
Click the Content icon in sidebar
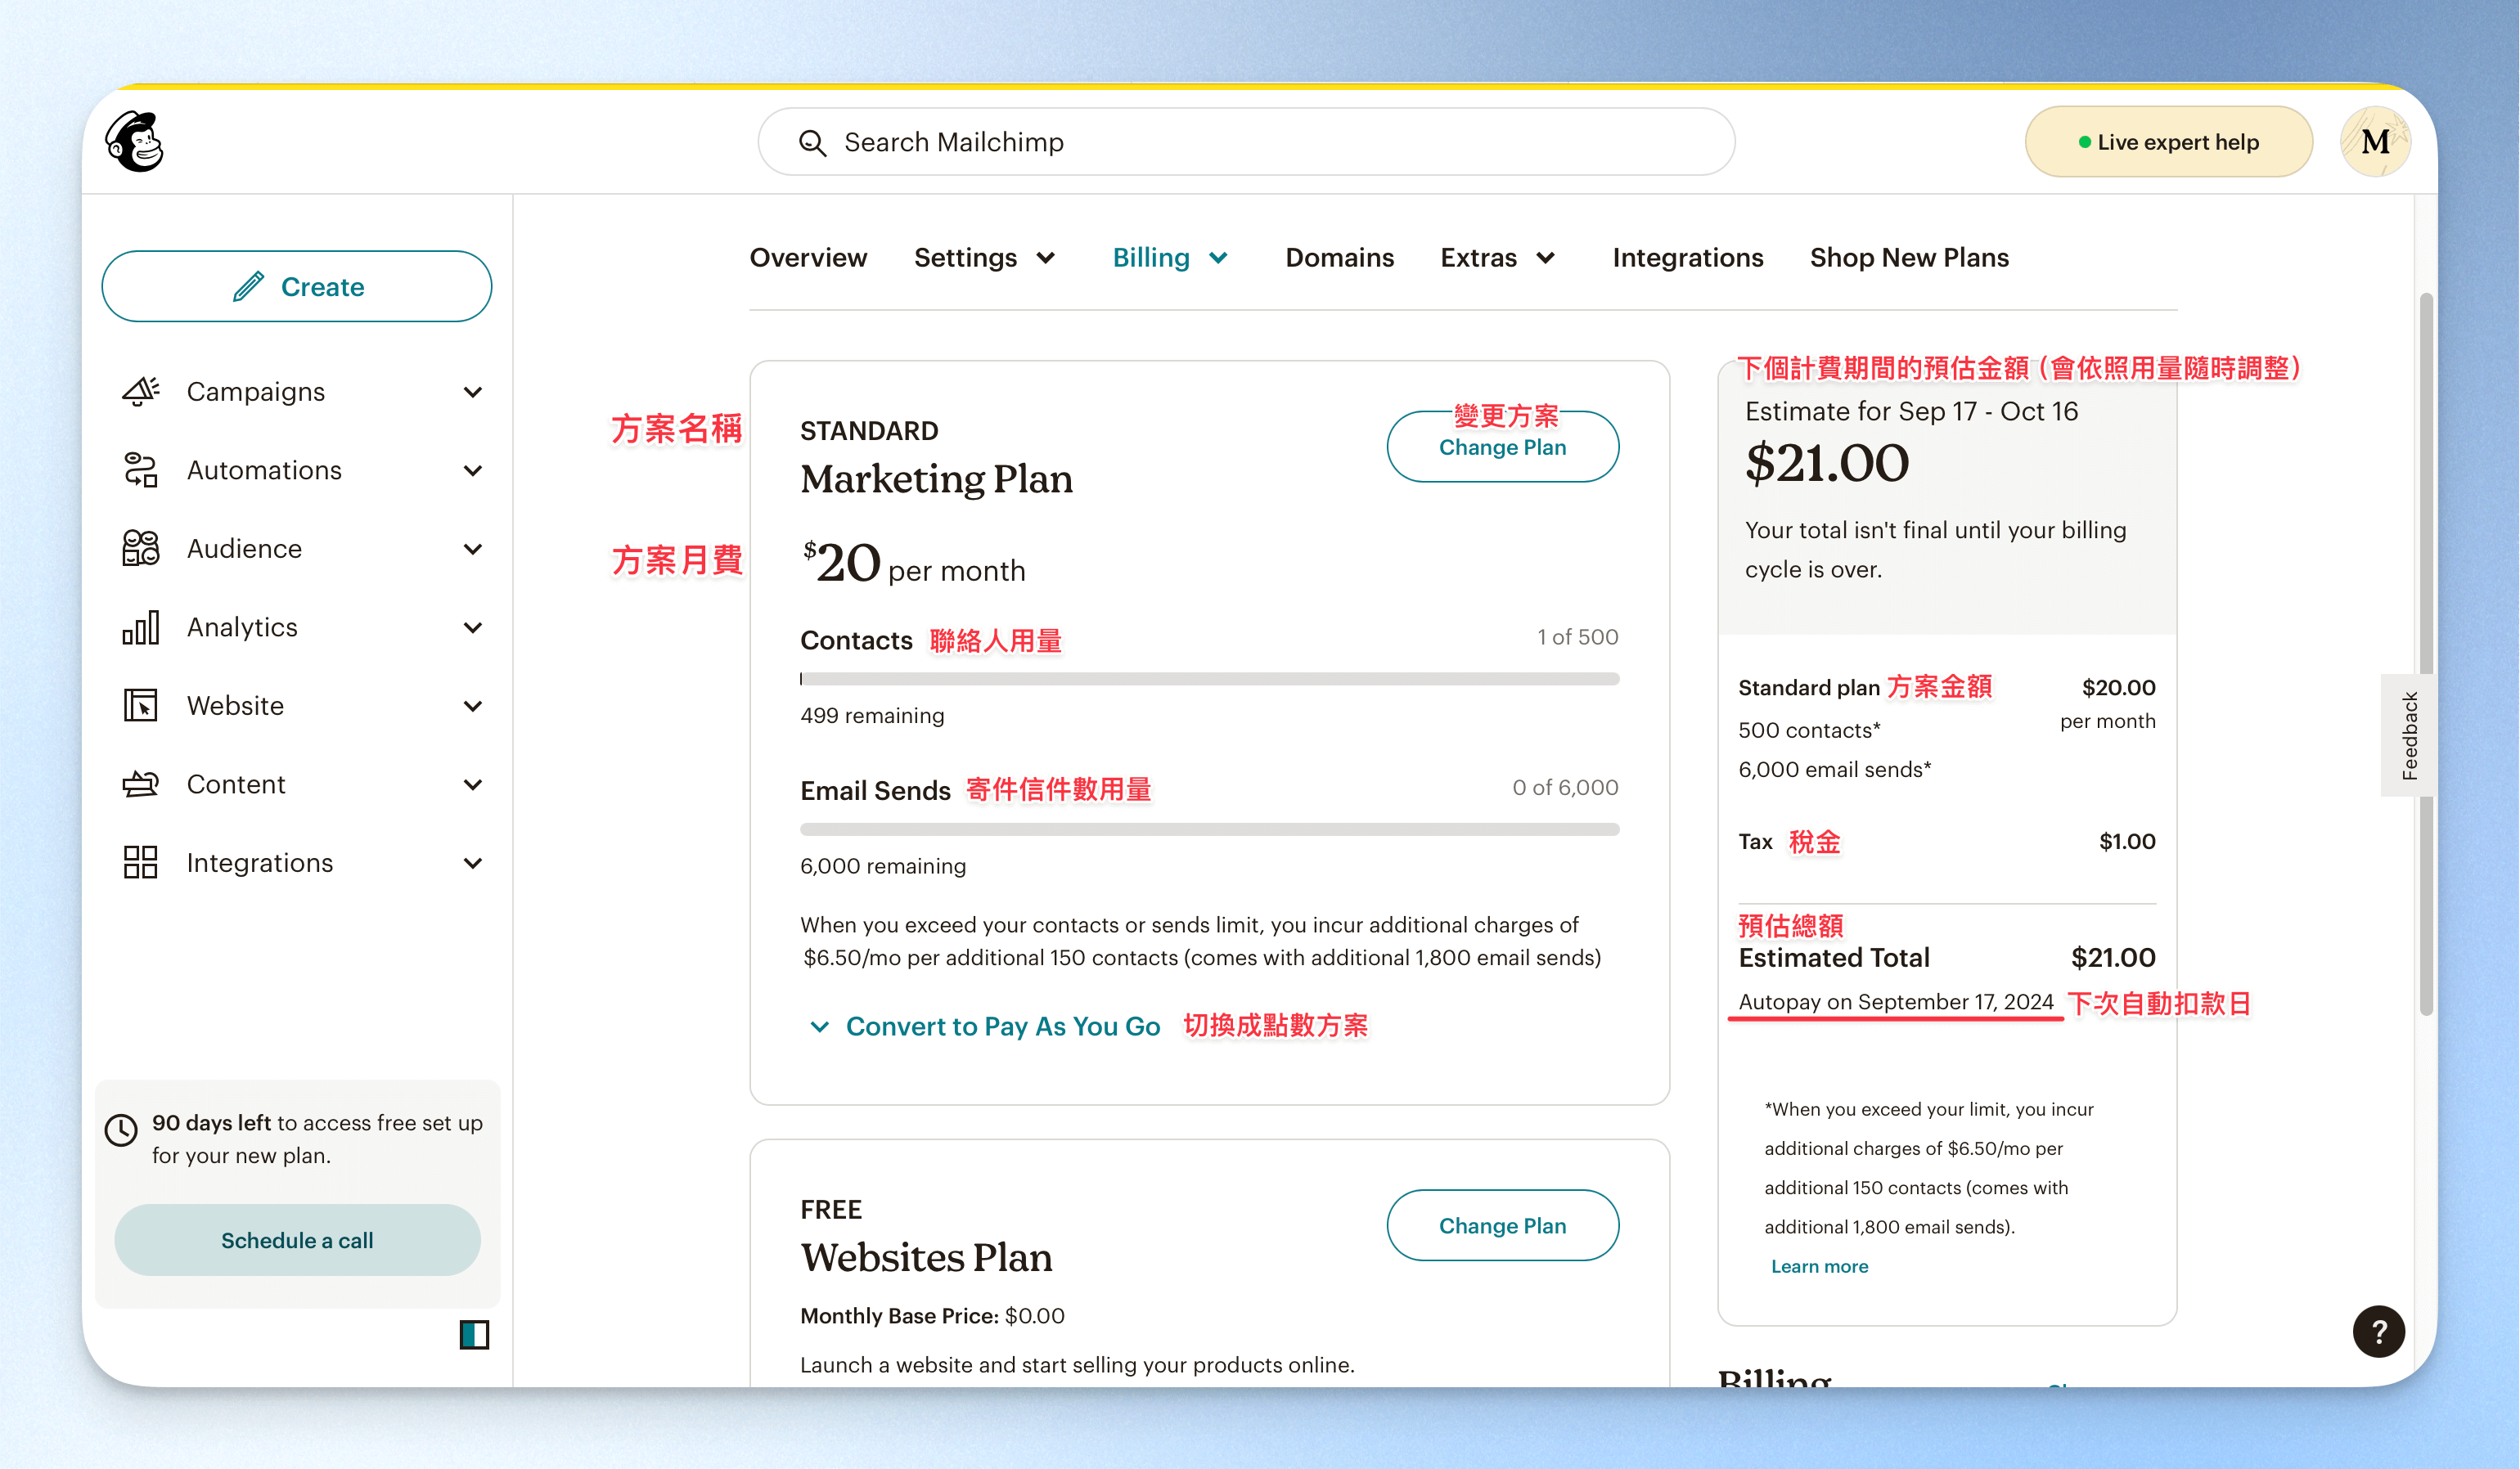pyautogui.click(x=140, y=784)
